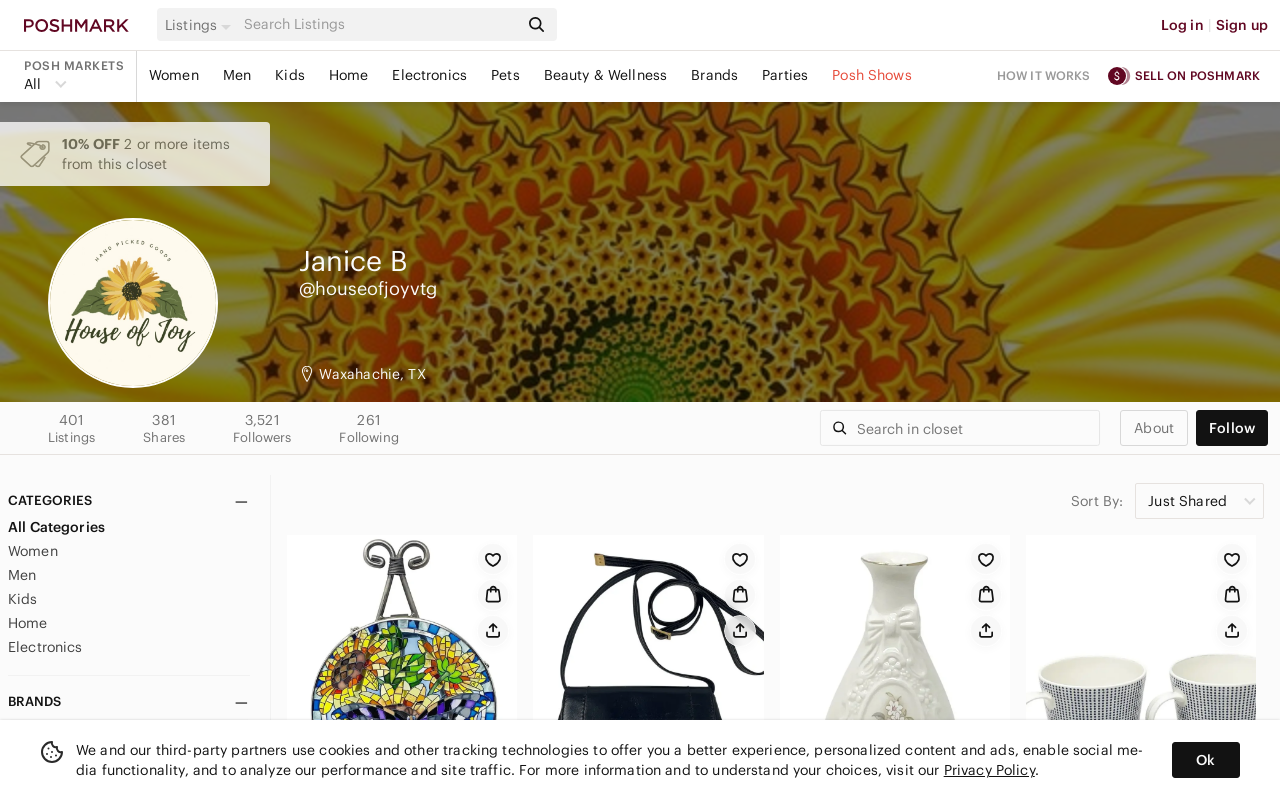Open the Electronics menu
This screenshot has height=800, width=1280.
[429, 75]
